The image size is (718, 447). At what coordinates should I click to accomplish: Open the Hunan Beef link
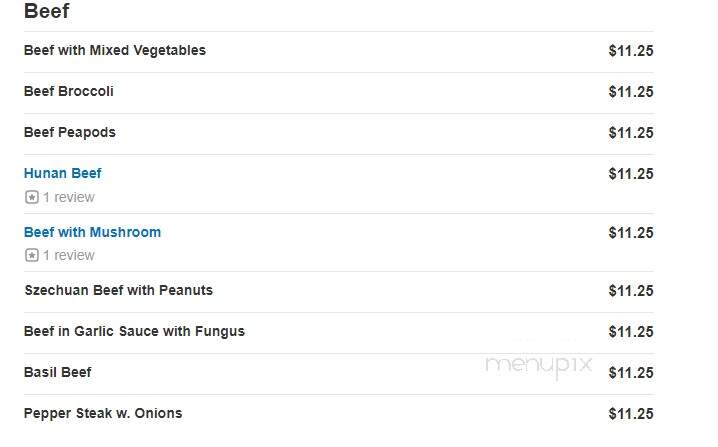pyautogui.click(x=63, y=173)
